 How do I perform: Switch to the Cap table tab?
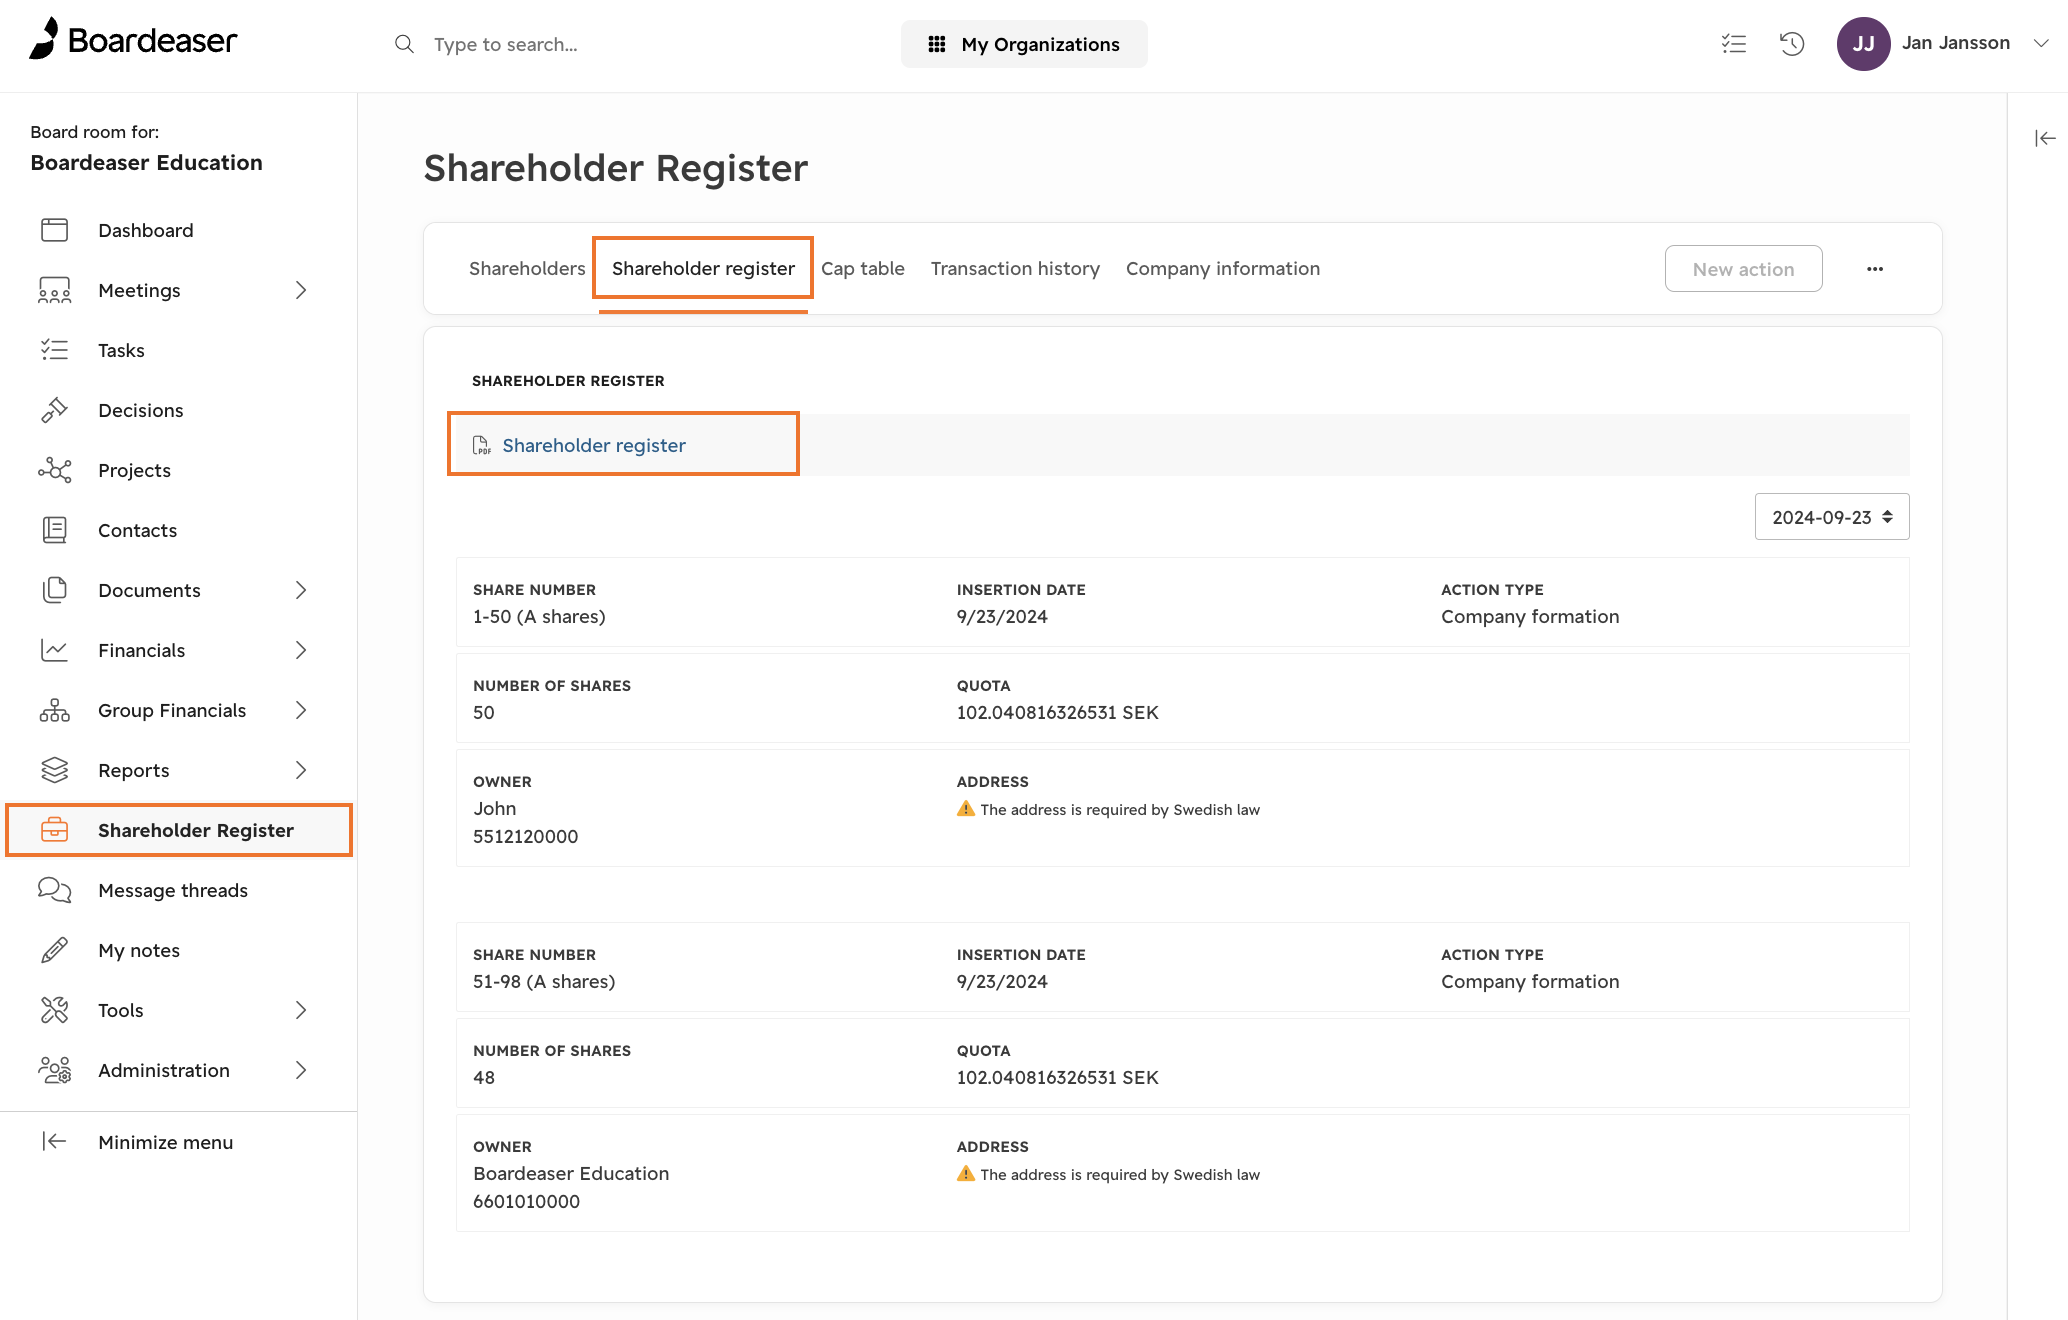[x=863, y=268]
